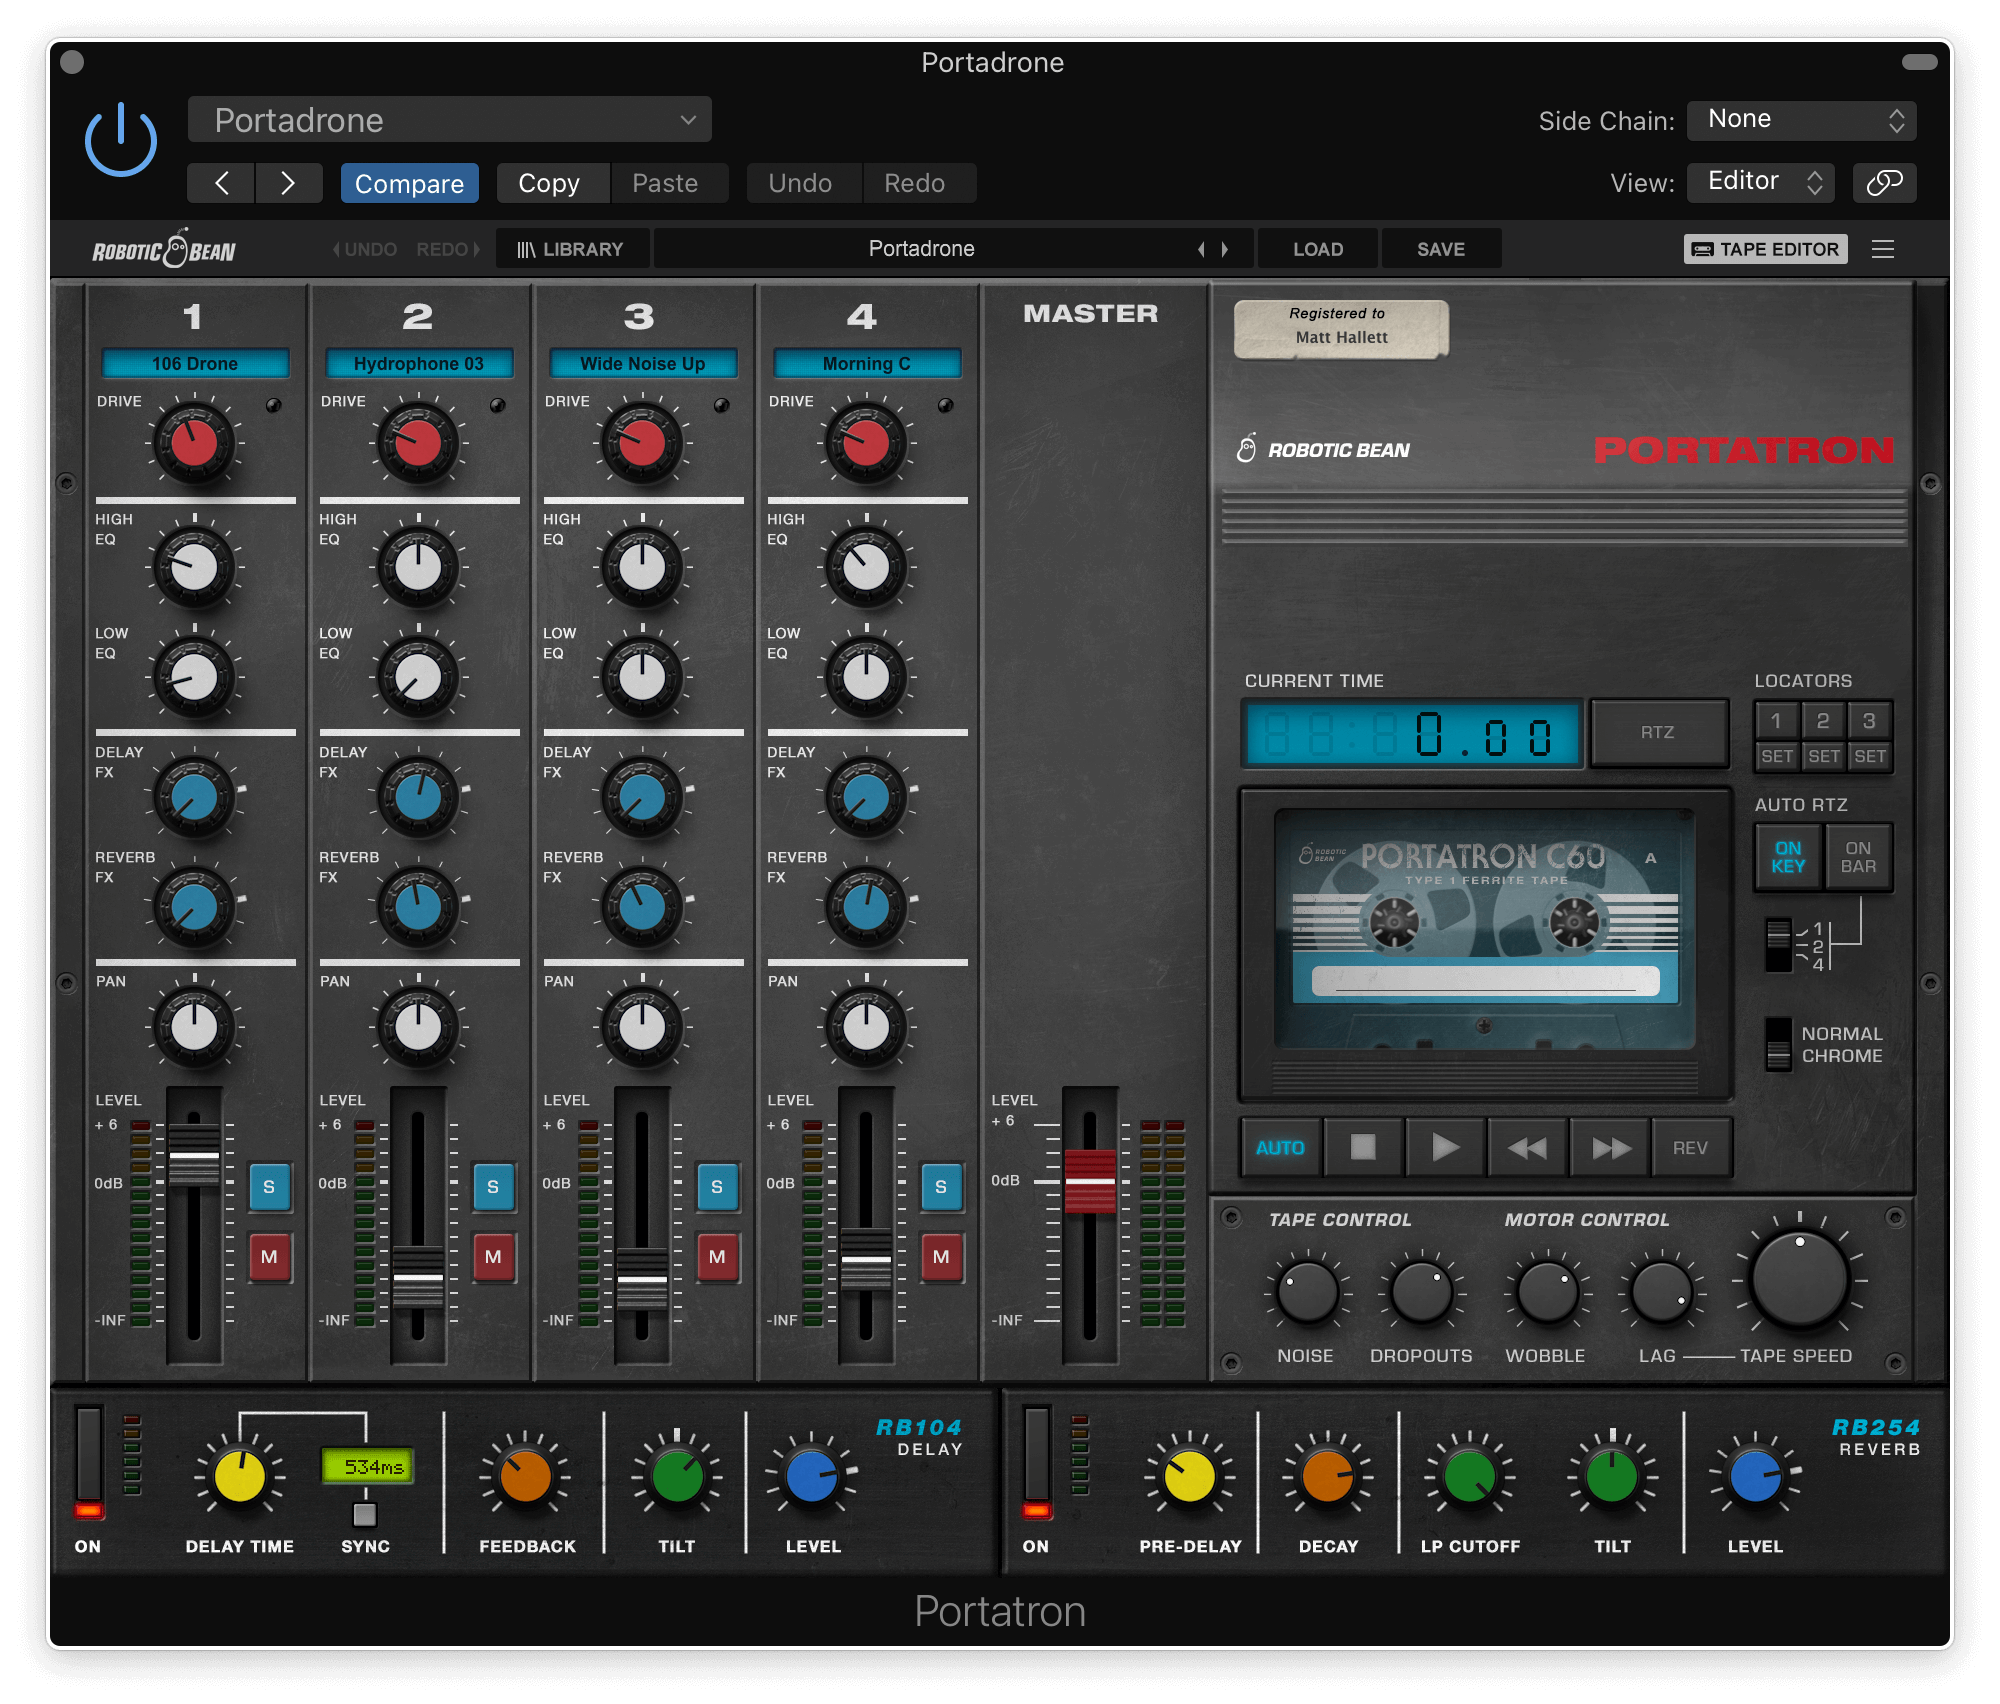Image resolution: width=2000 pixels, height=1704 pixels.
Task: Click the link chain icon
Action: [x=1884, y=183]
